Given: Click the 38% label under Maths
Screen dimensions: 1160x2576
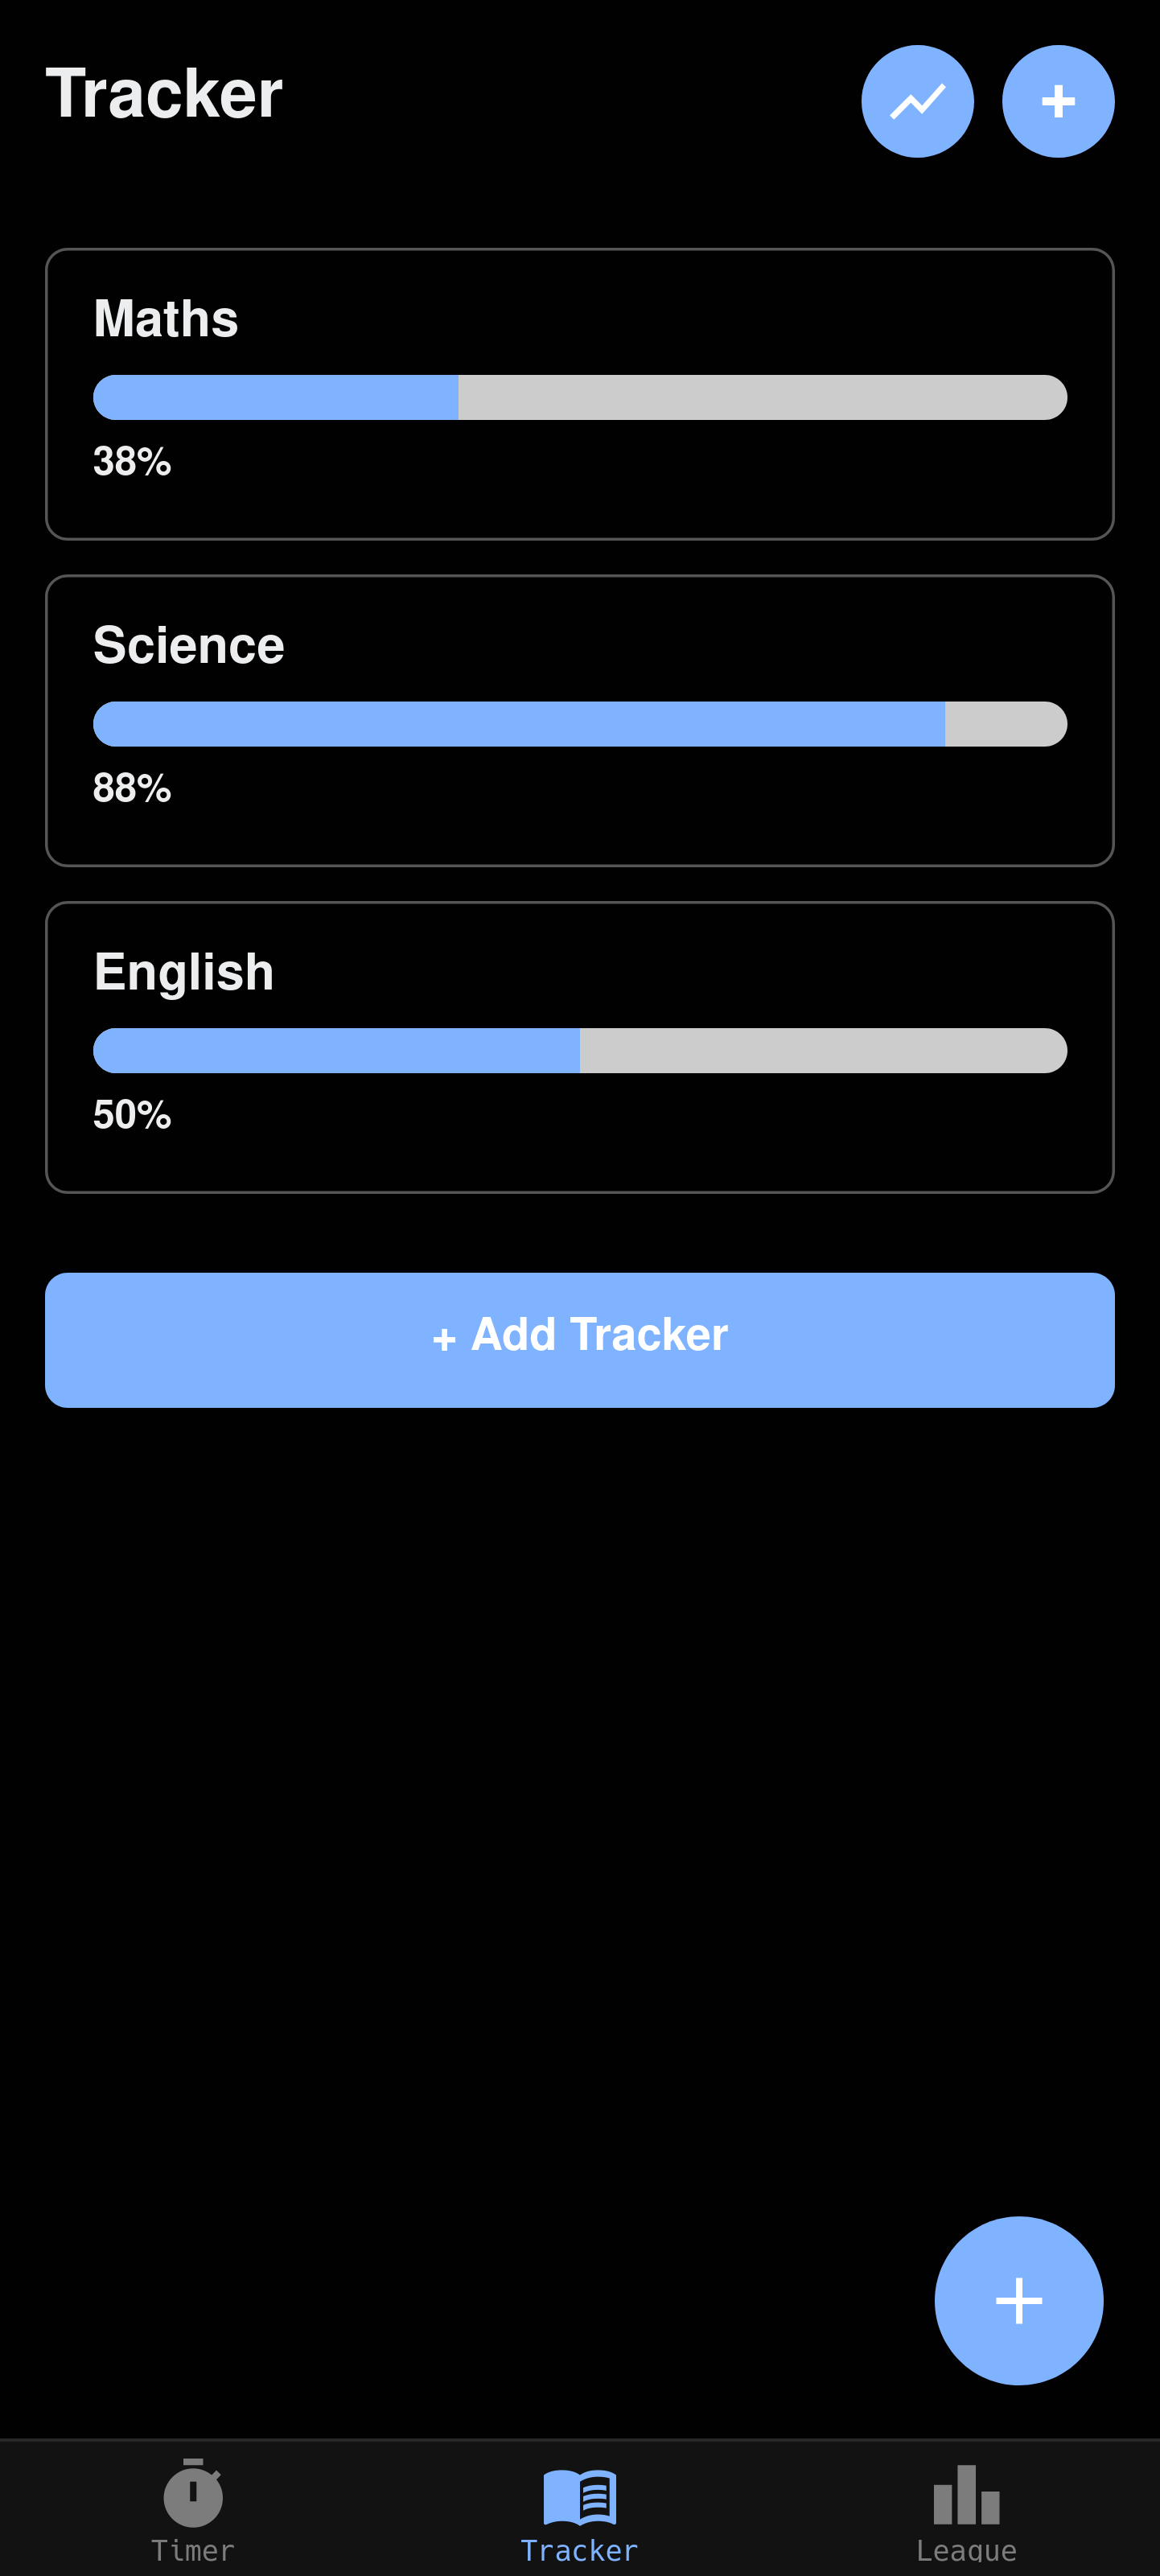Looking at the screenshot, I should (131, 462).
